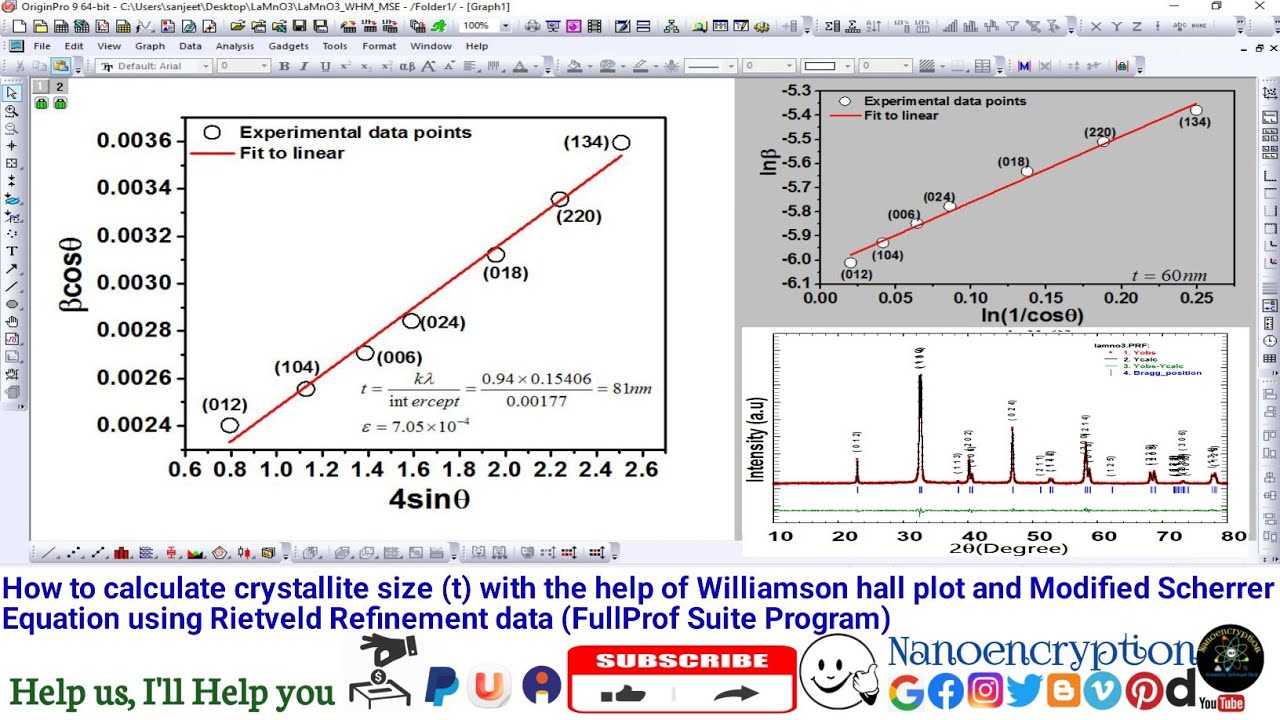Image resolution: width=1280 pixels, height=720 pixels.
Task: Click the column bar plot icon in bottom toolbar
Action: (x=121, y=552)
